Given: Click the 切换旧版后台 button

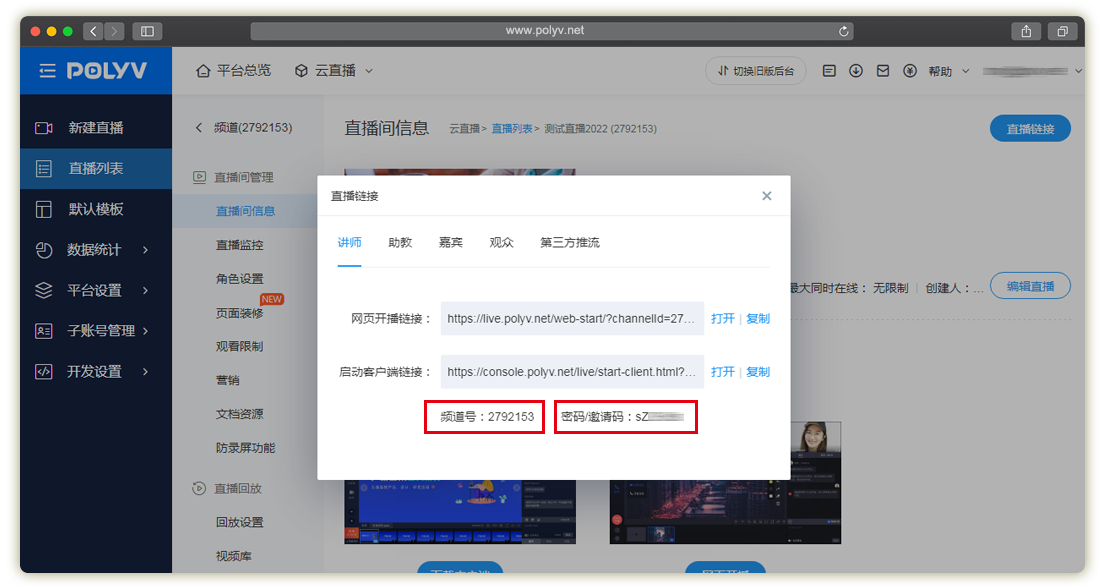Looking at the screenshot, I should 756,71.
